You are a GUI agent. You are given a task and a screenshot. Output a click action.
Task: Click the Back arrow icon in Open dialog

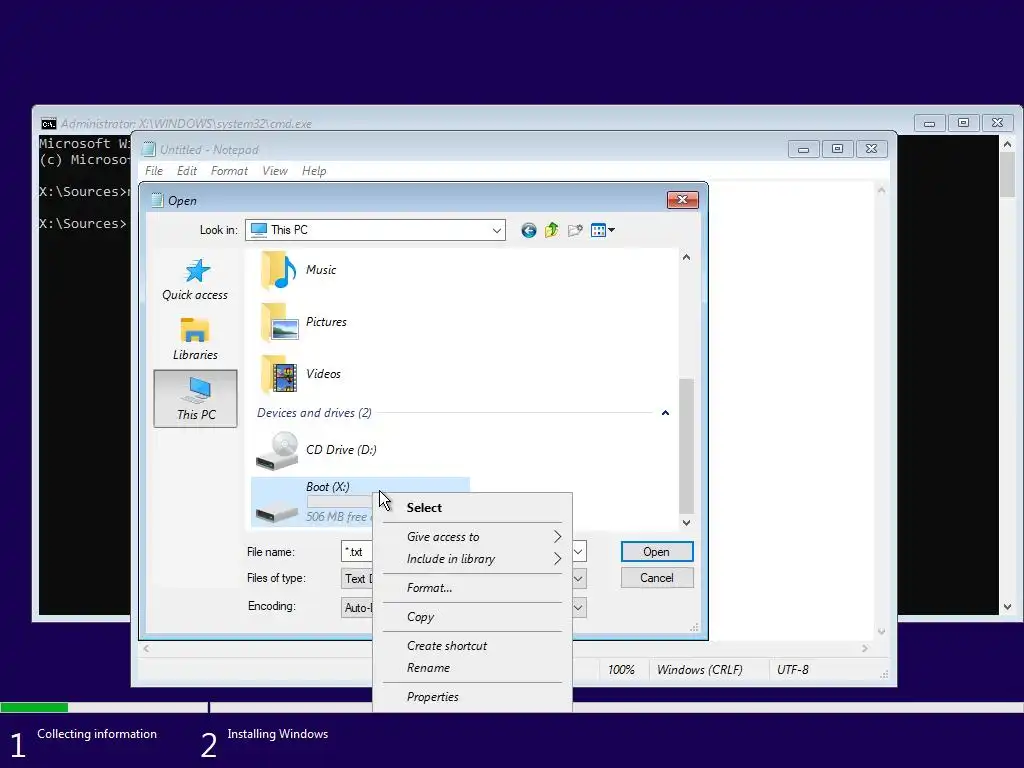coord(528,230)
